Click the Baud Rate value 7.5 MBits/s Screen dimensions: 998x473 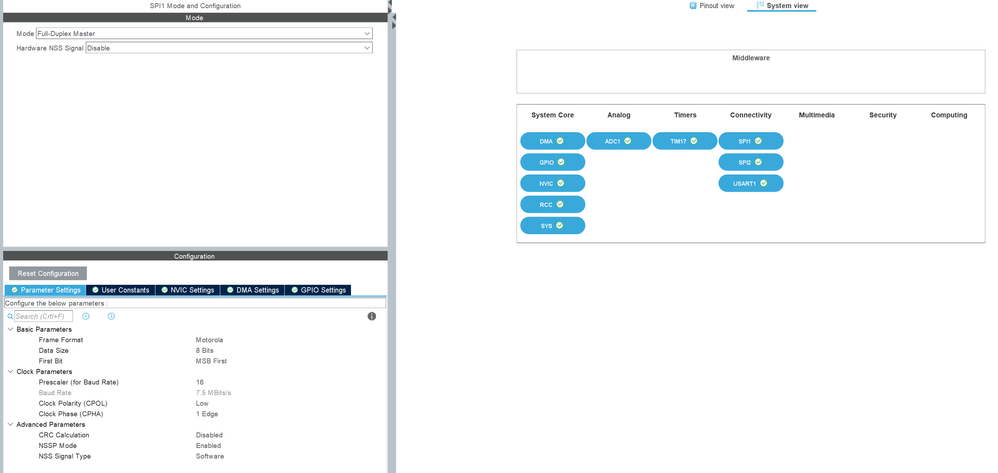[213, 393]
